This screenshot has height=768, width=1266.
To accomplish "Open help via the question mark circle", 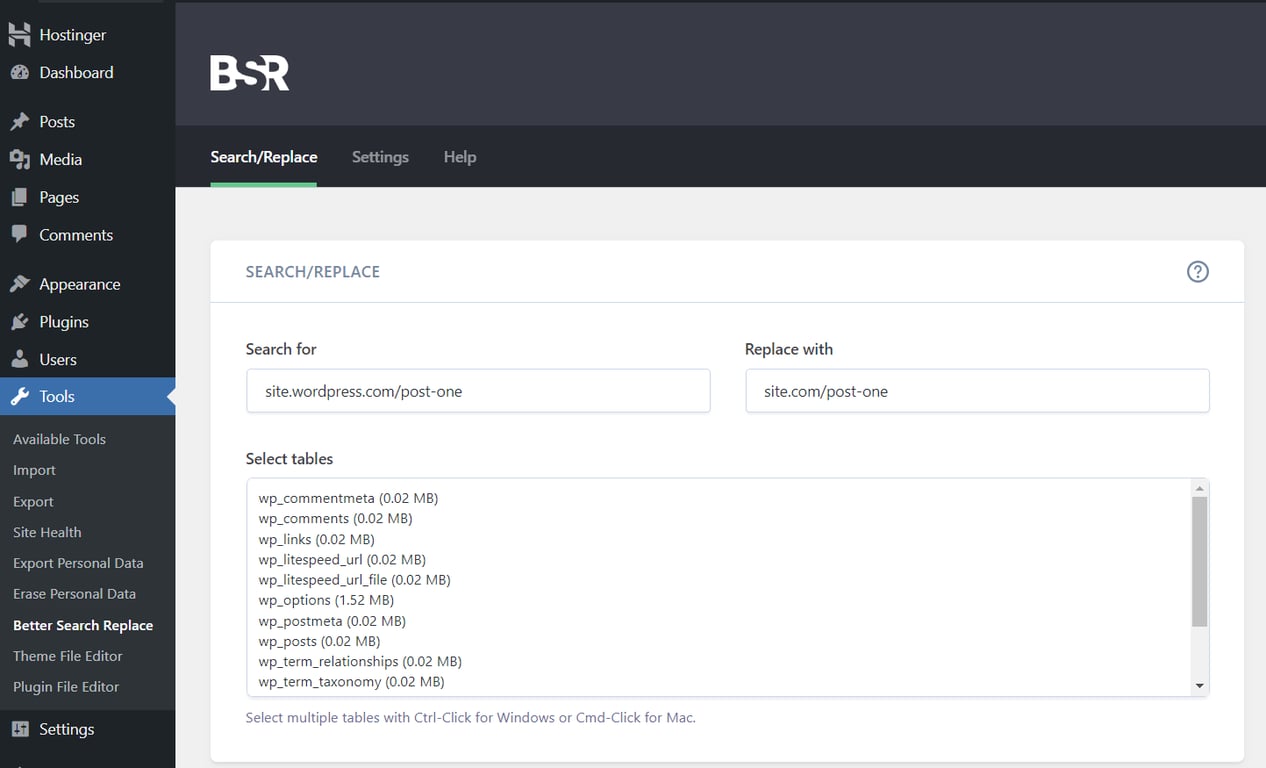I will 1197,271.
